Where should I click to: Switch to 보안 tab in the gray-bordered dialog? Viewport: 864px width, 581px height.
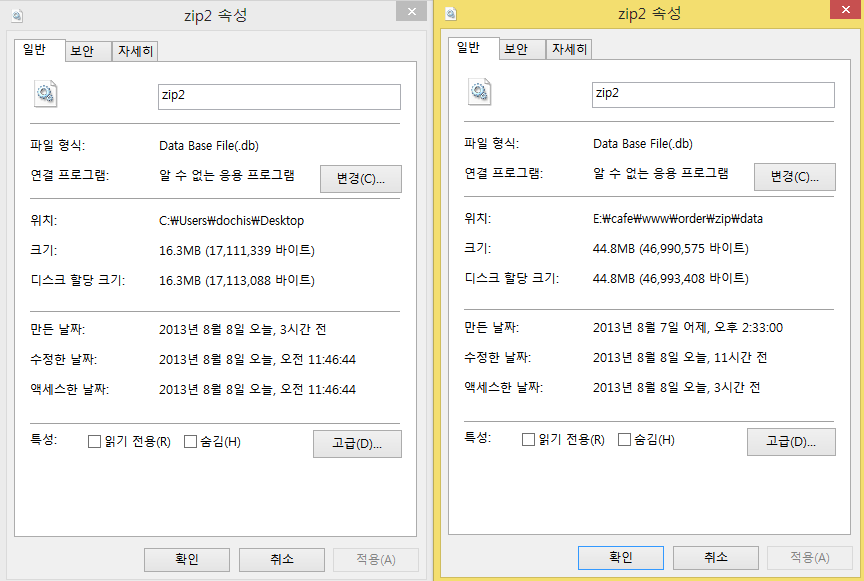pos(81,51)
